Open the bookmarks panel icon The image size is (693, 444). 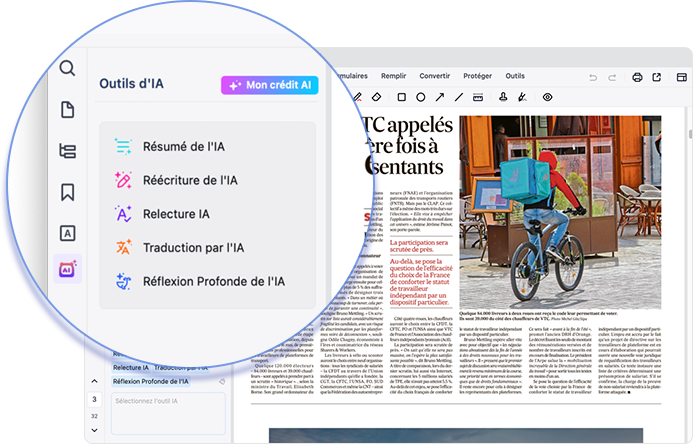click(x=67, y=191)
